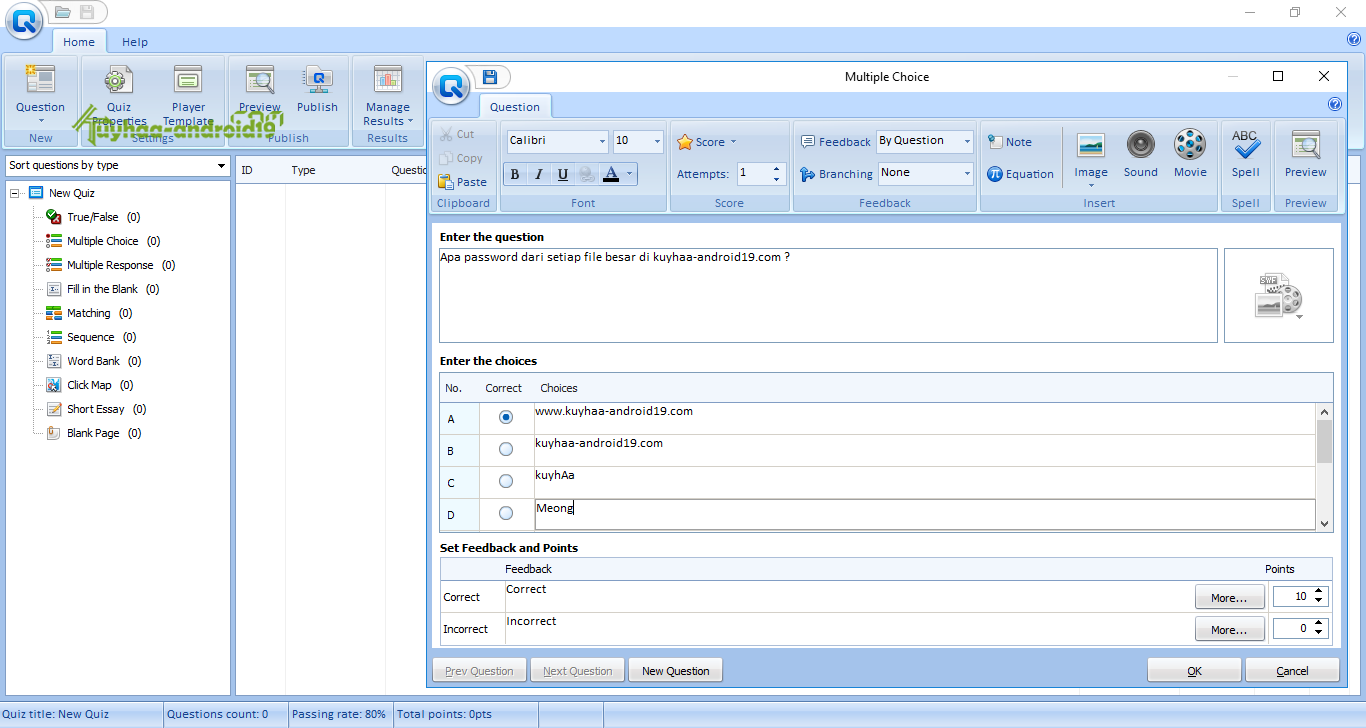Click the Note icon in Insert group
The height and width of the screenshot is (728, 1366).
coord(995,142)
